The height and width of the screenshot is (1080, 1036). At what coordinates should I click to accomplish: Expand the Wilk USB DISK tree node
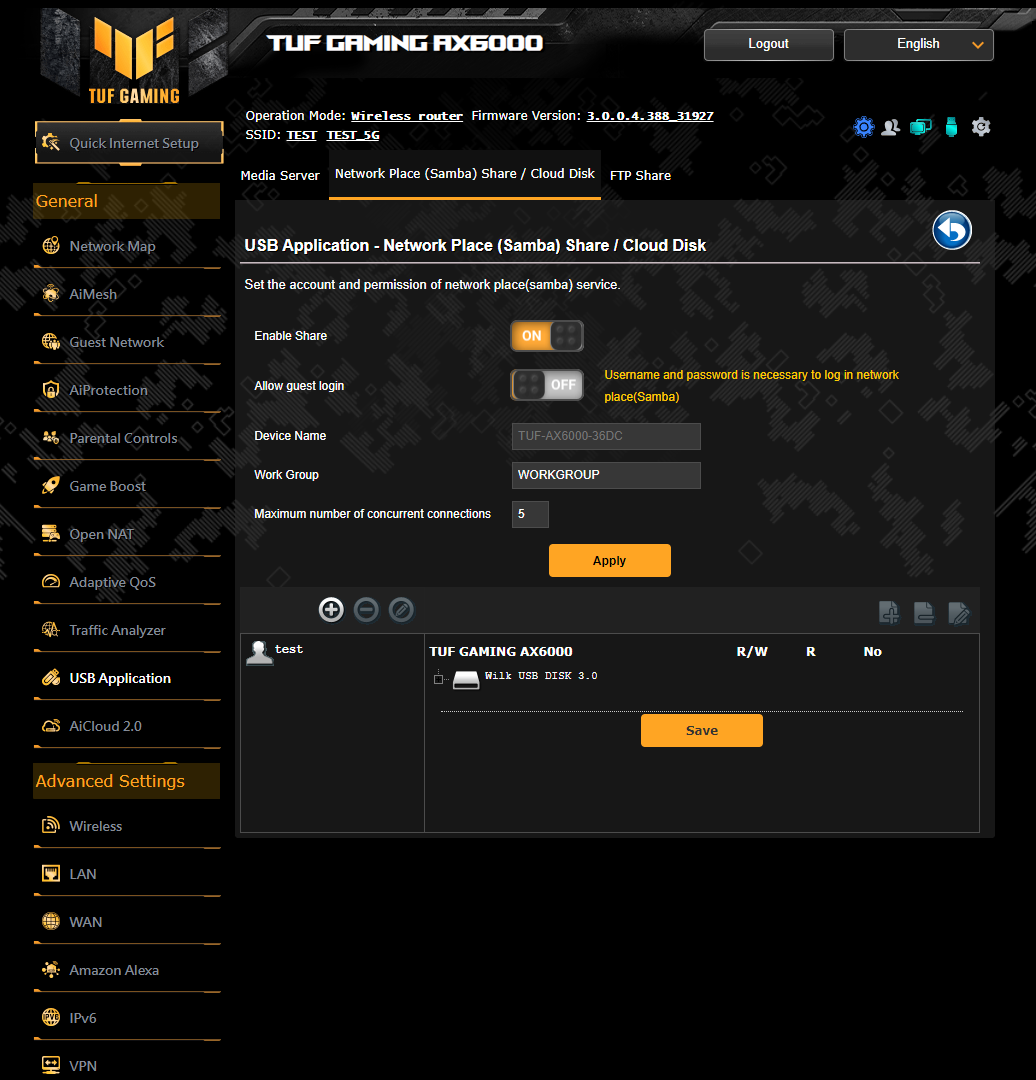click(438, 679)
